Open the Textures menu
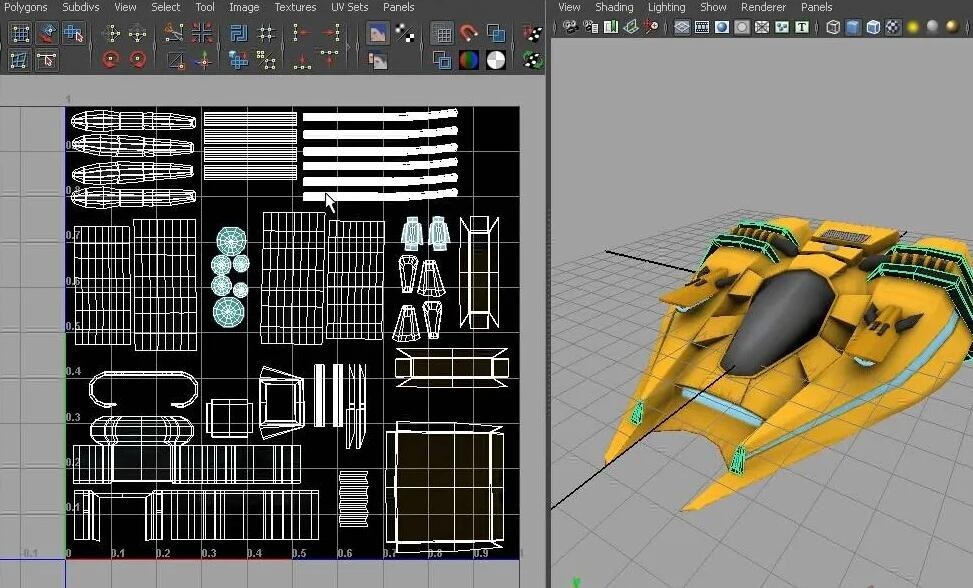Viewport: 973px width, 588px height. tap(295, 7)
